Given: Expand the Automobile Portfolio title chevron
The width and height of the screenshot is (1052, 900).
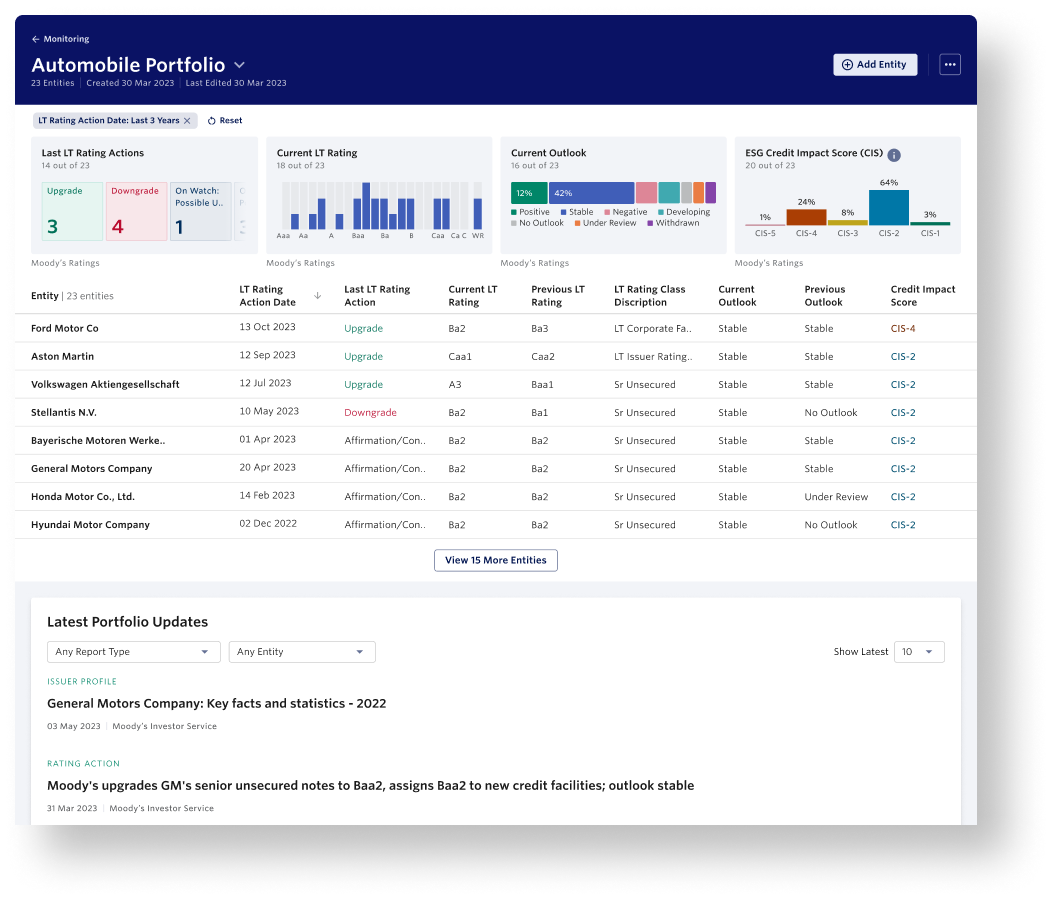Looking at the screenshot, I should pyautogui.click(x=240, y=65).
